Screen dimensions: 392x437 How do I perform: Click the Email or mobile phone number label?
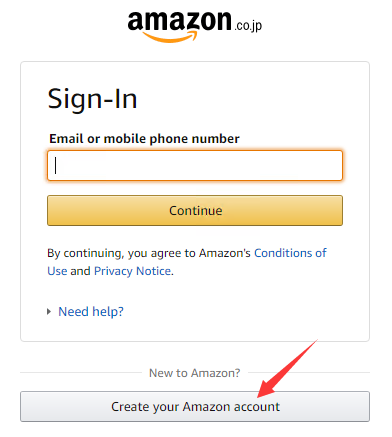pos(144,139)
